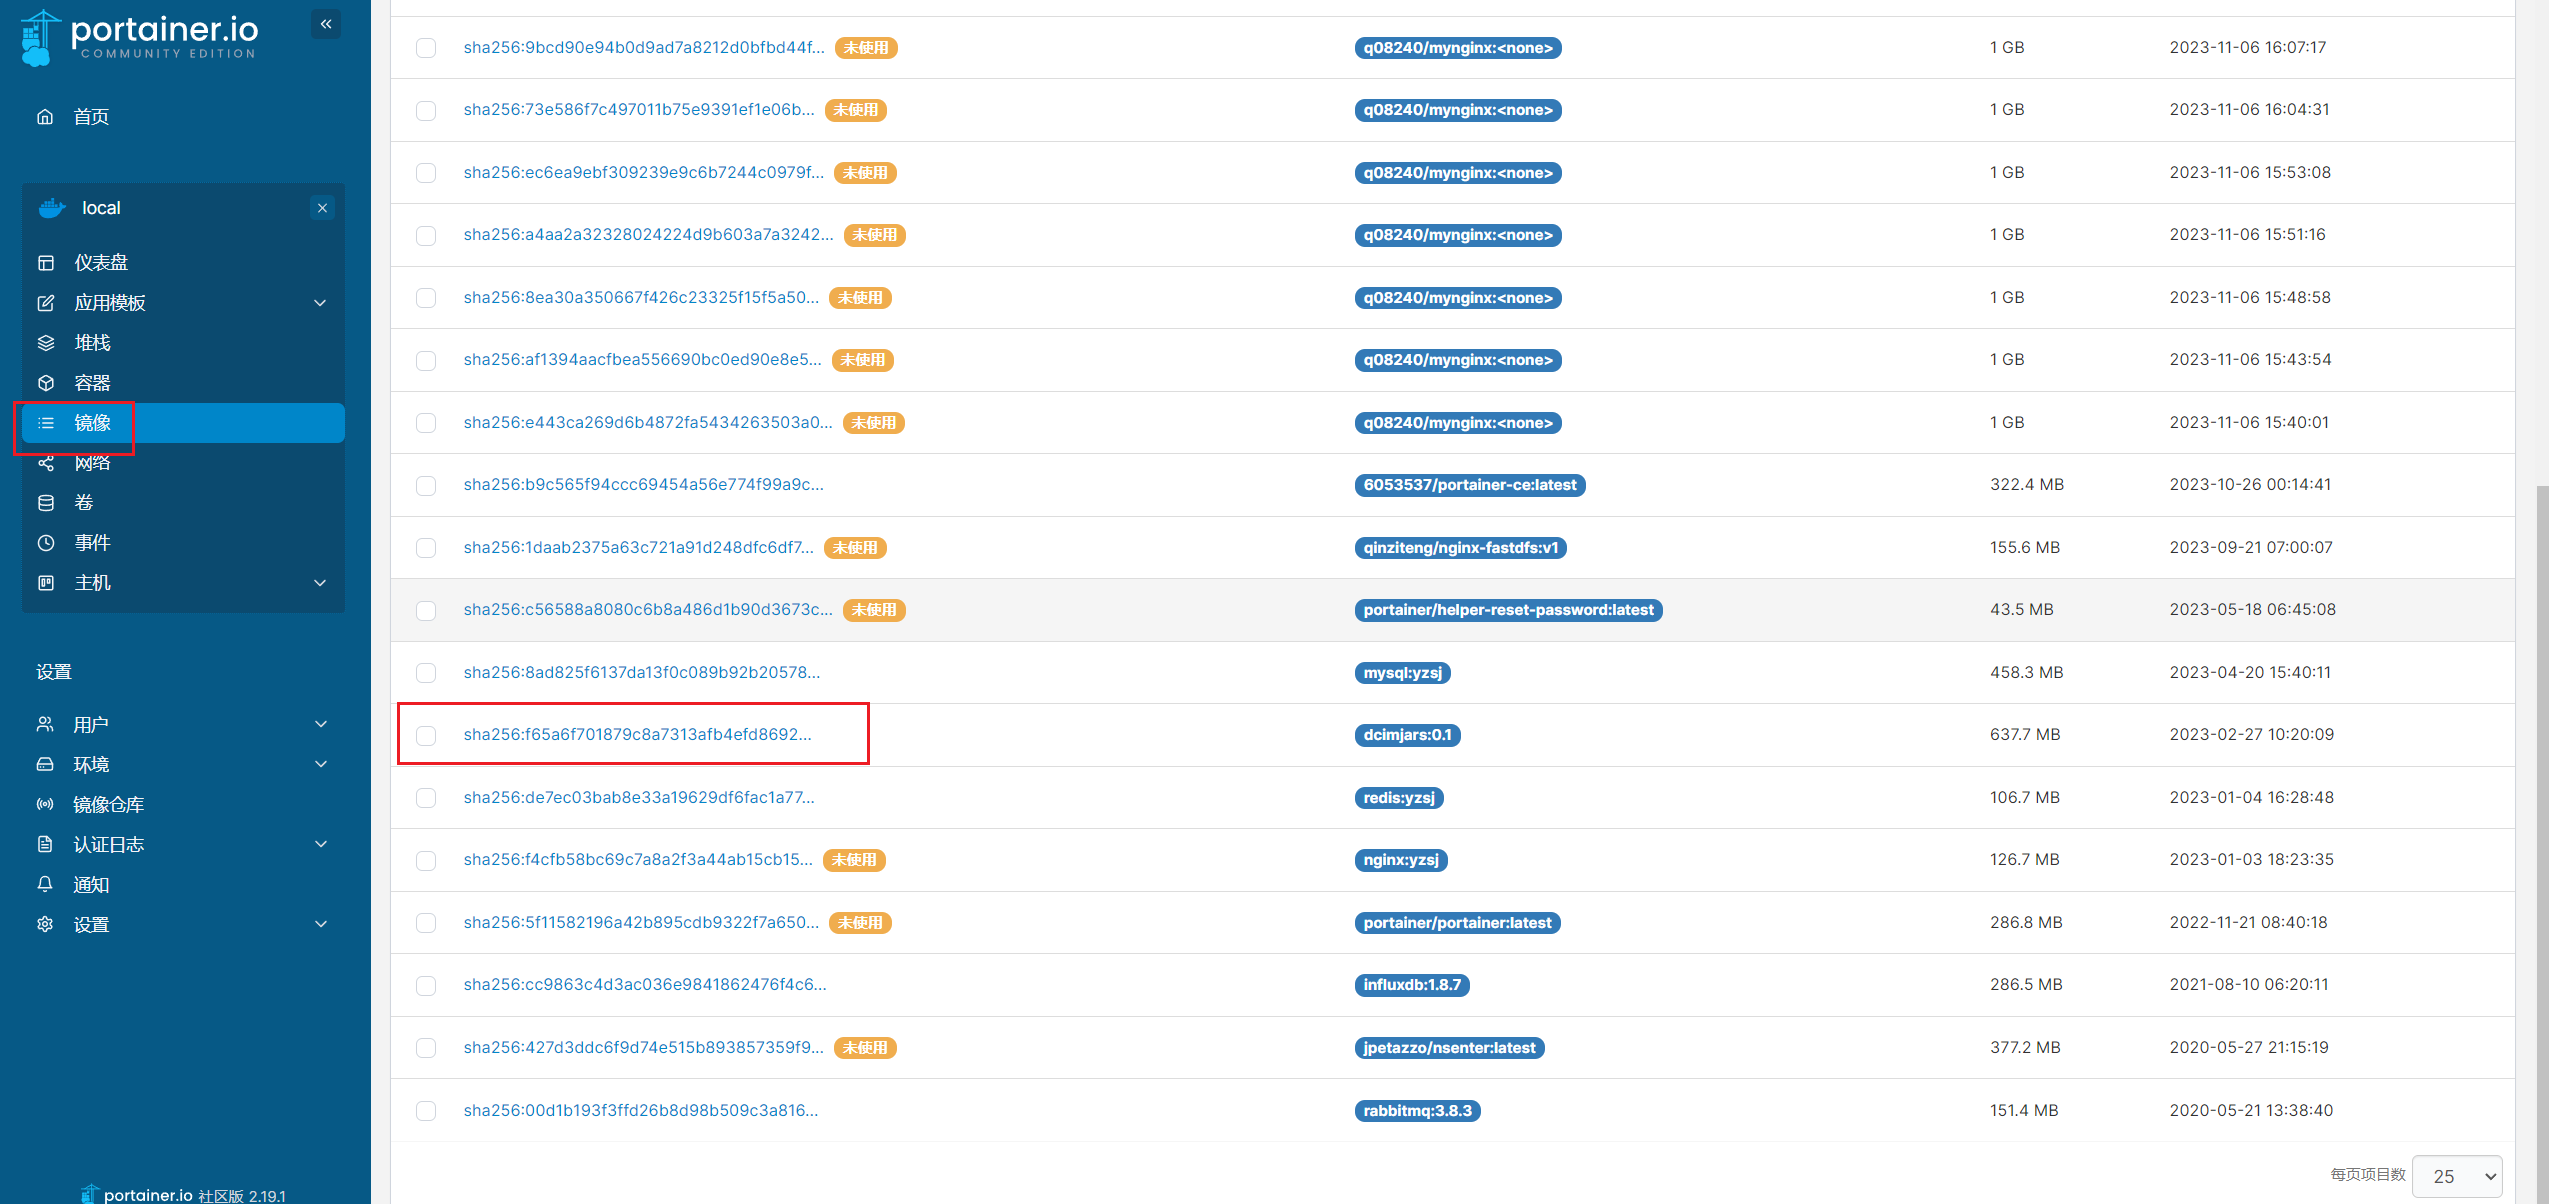Open the 事件 events menu item
This screenshot has height=1204, width=2549.
coord(92,543)
